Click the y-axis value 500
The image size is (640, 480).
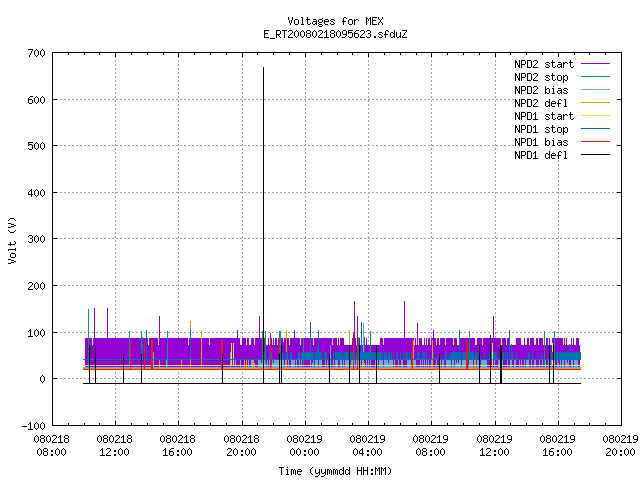[x=36, y=146]
